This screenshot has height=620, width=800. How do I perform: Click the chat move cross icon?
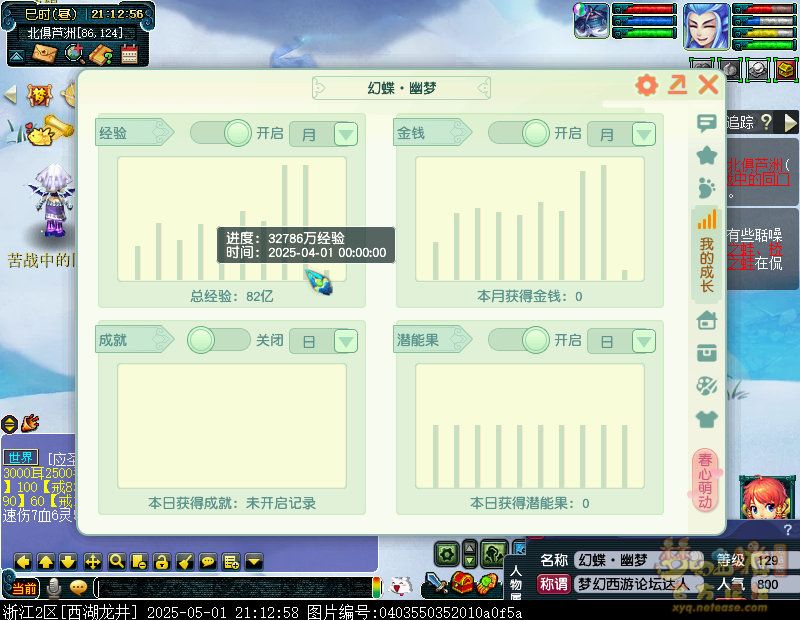coord(93,562)
